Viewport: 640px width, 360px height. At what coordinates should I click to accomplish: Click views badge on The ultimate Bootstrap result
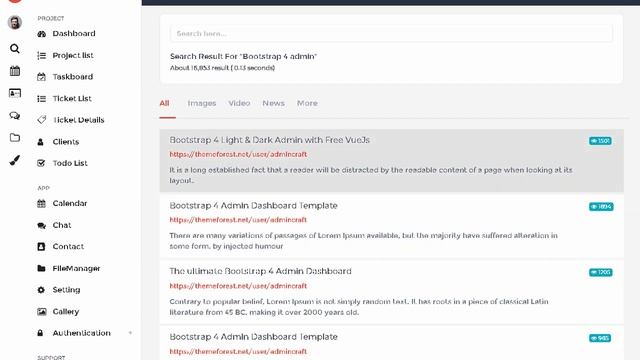(x=600, y=272)
